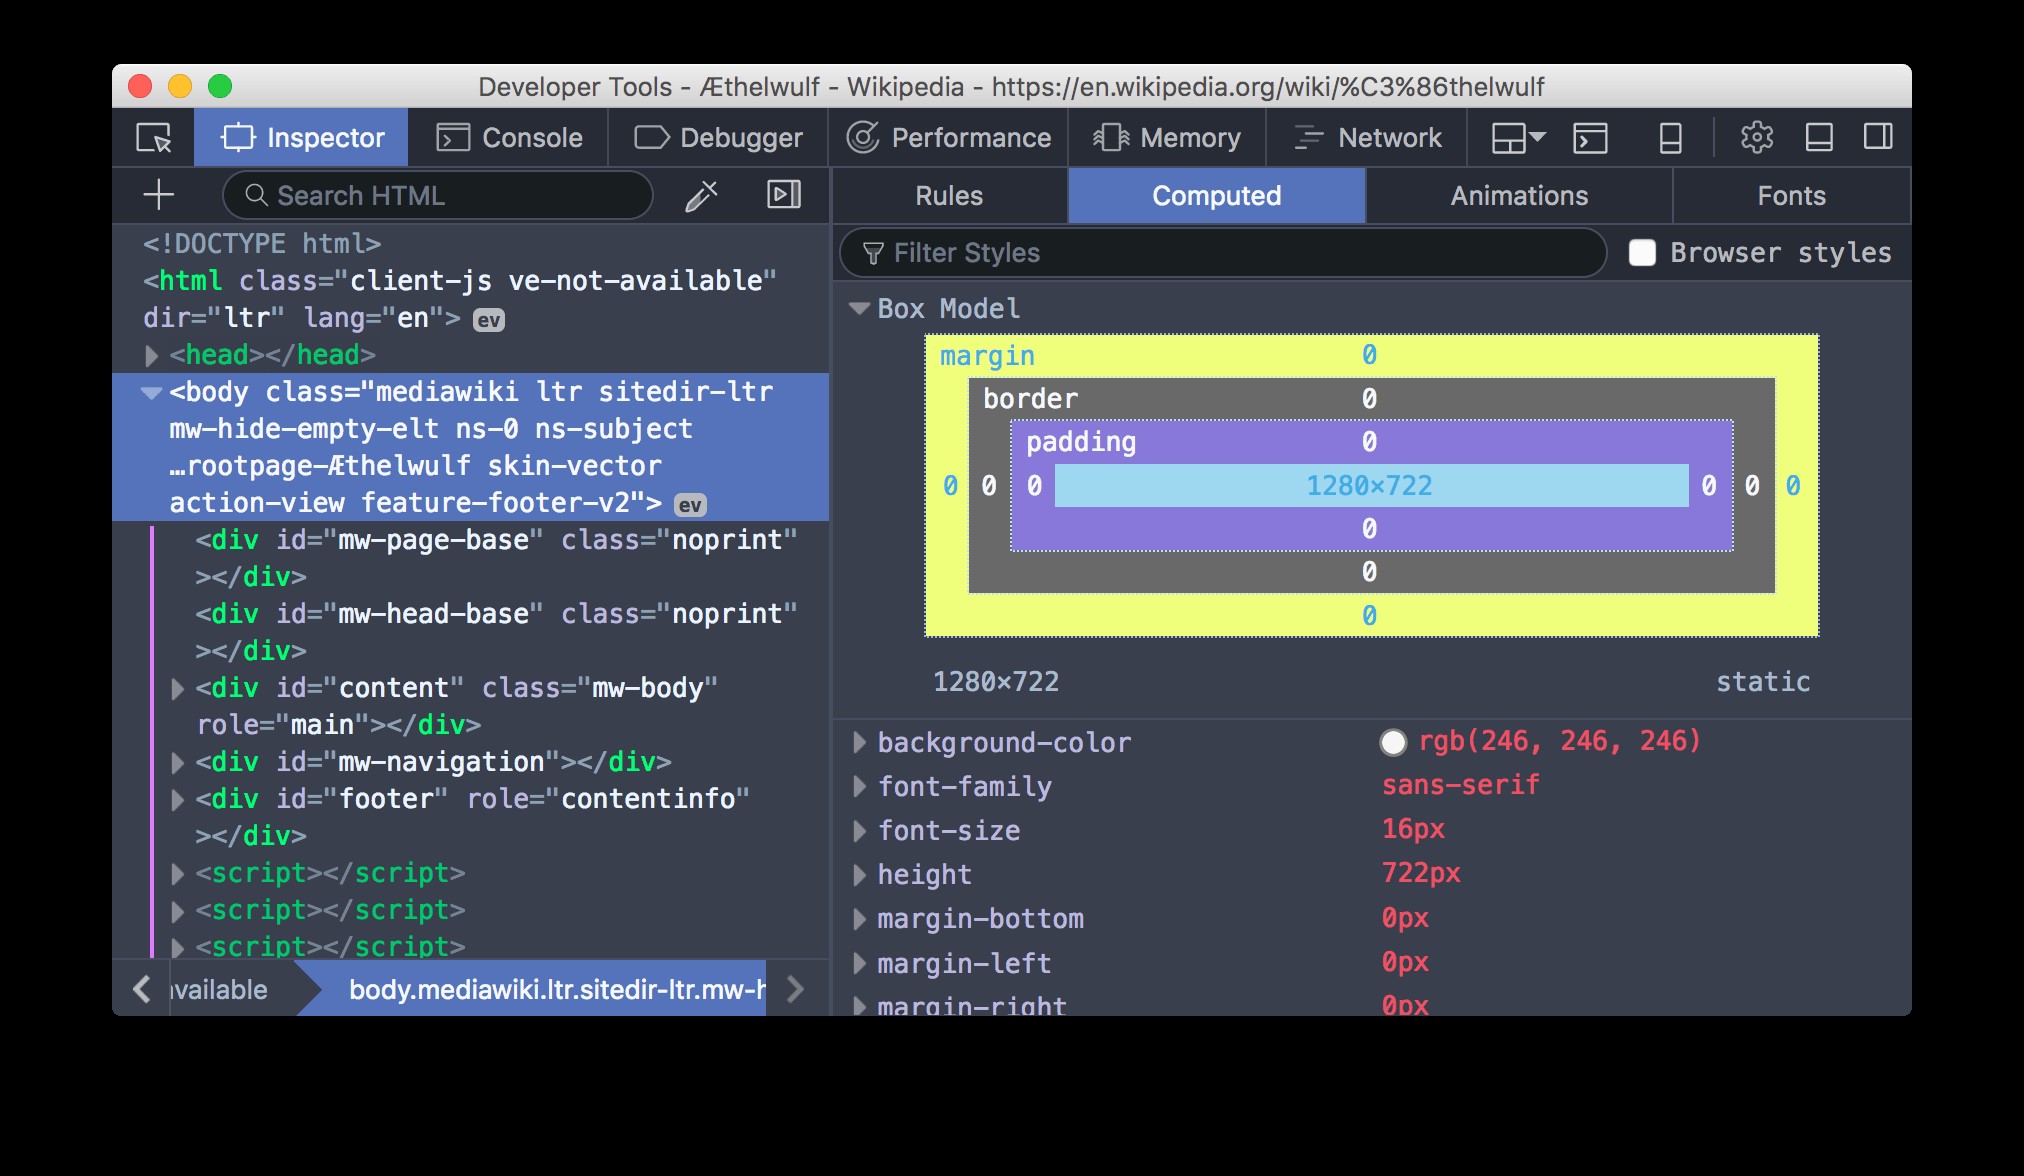Viewport: 2024px width, 1176px height.
Task: Enable responsive design mode icon
Action: pyautogui.click(x=1670, y=137)
